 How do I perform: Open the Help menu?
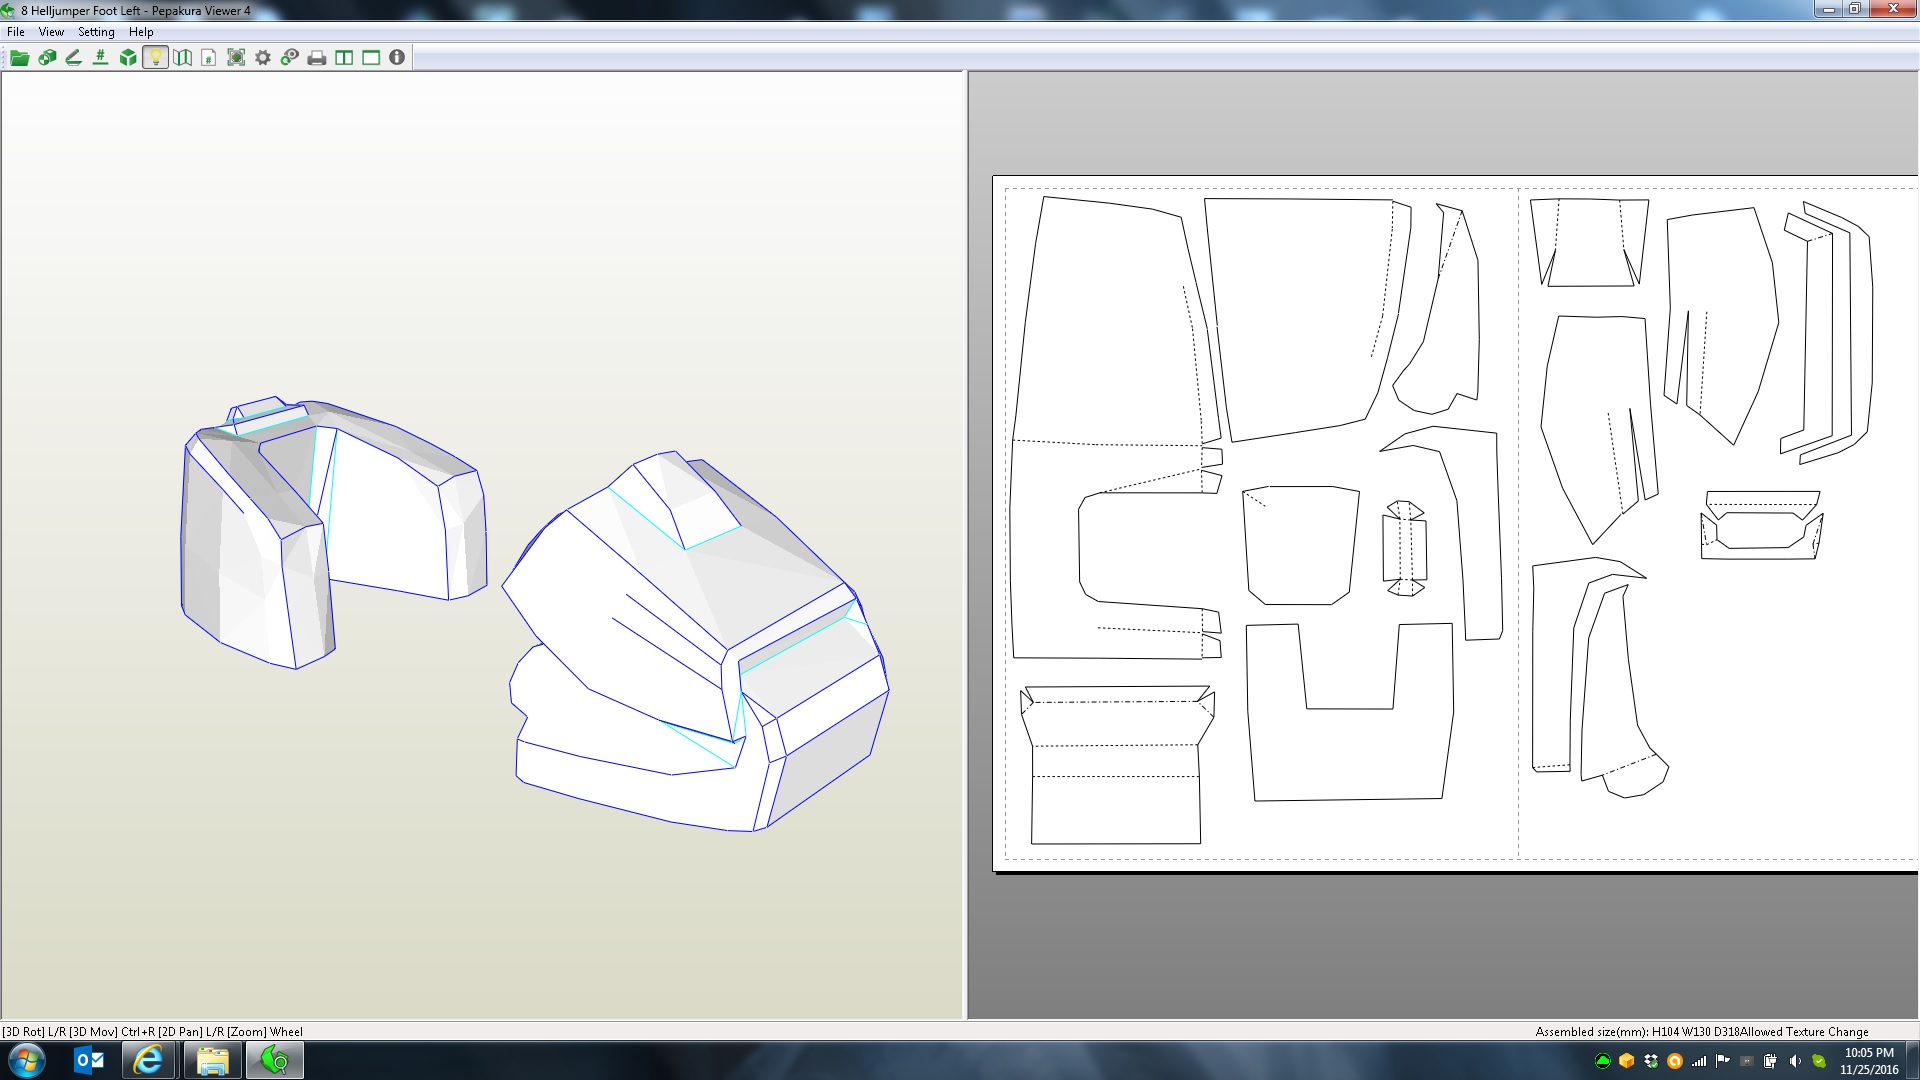[x=141, y=32]
